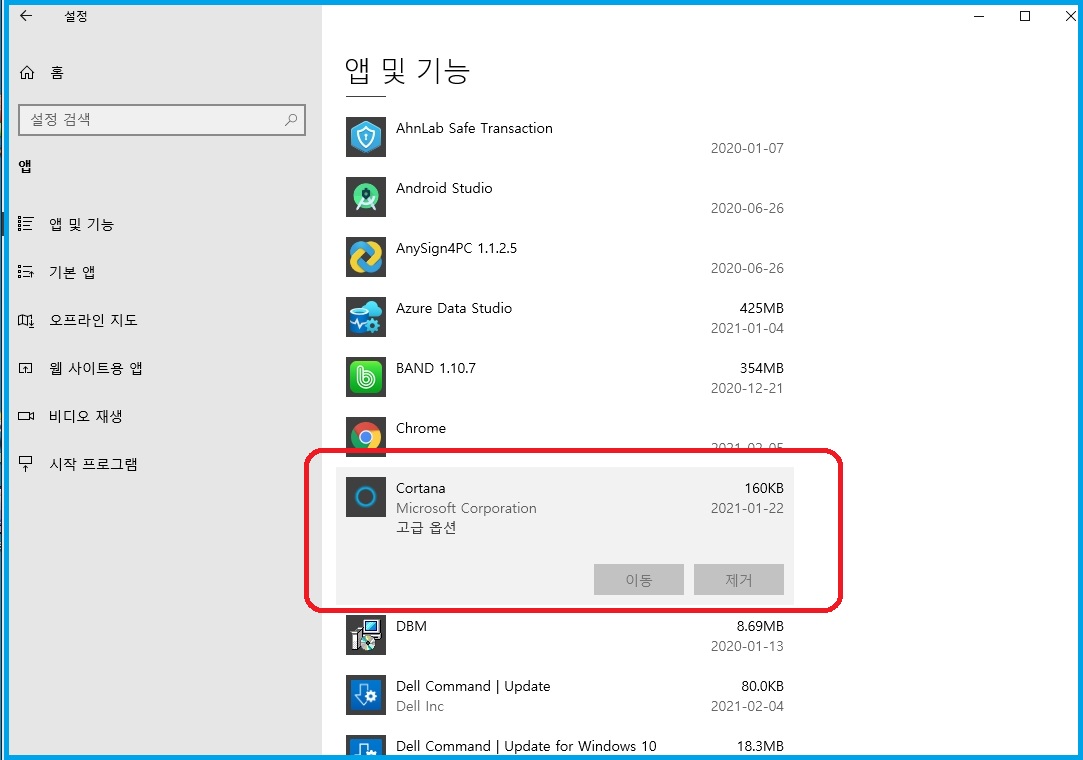The image size is (1083, 760).
Task: Select AnySign4PC 1.1.2.5 entry
Action: coord(457,248)
